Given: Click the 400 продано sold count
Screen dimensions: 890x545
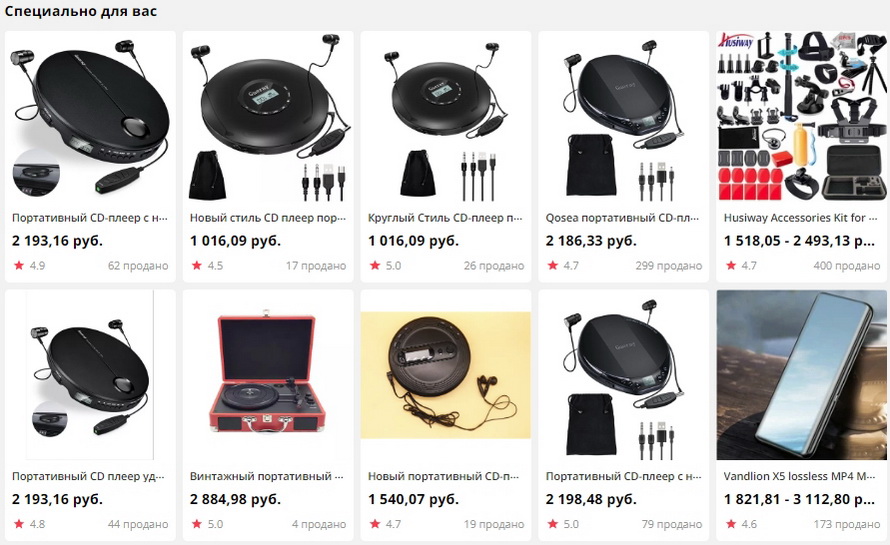Looking at the screenshot, I should [x=846, y=265].
